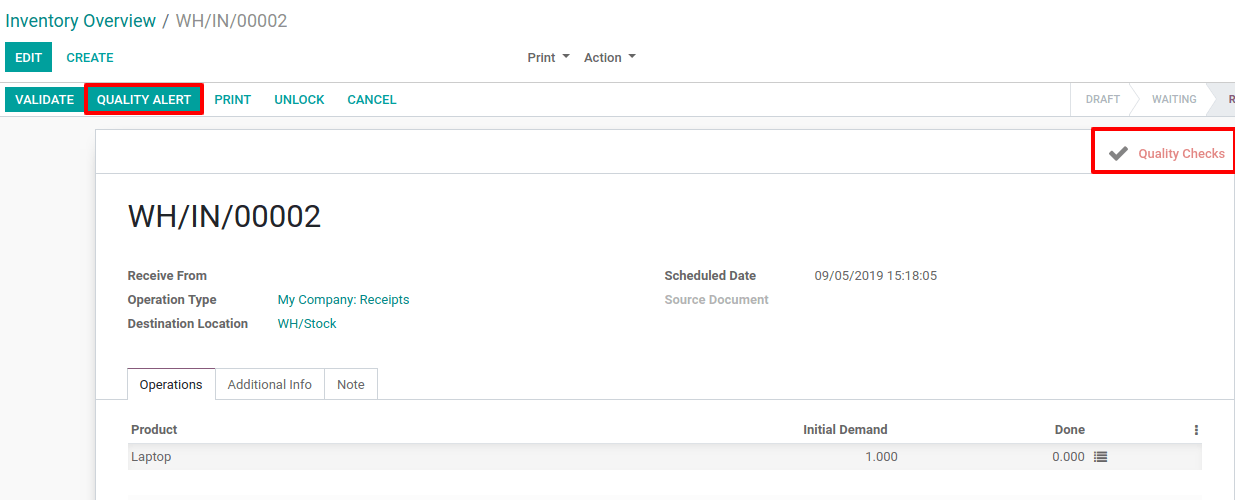Image resolution: width=1235 pixels, height=500 pixels.
Task: Select the Laptop product row
Action: tap(665, 457)
